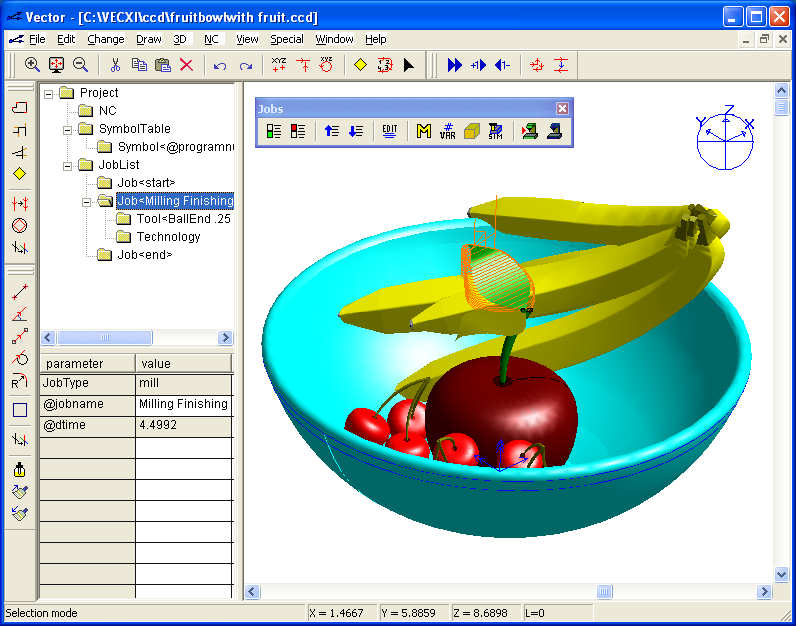Click the SIM icon in Jobs panel
The height and width of the screenshot is (626, 796).
pos(495,131)
